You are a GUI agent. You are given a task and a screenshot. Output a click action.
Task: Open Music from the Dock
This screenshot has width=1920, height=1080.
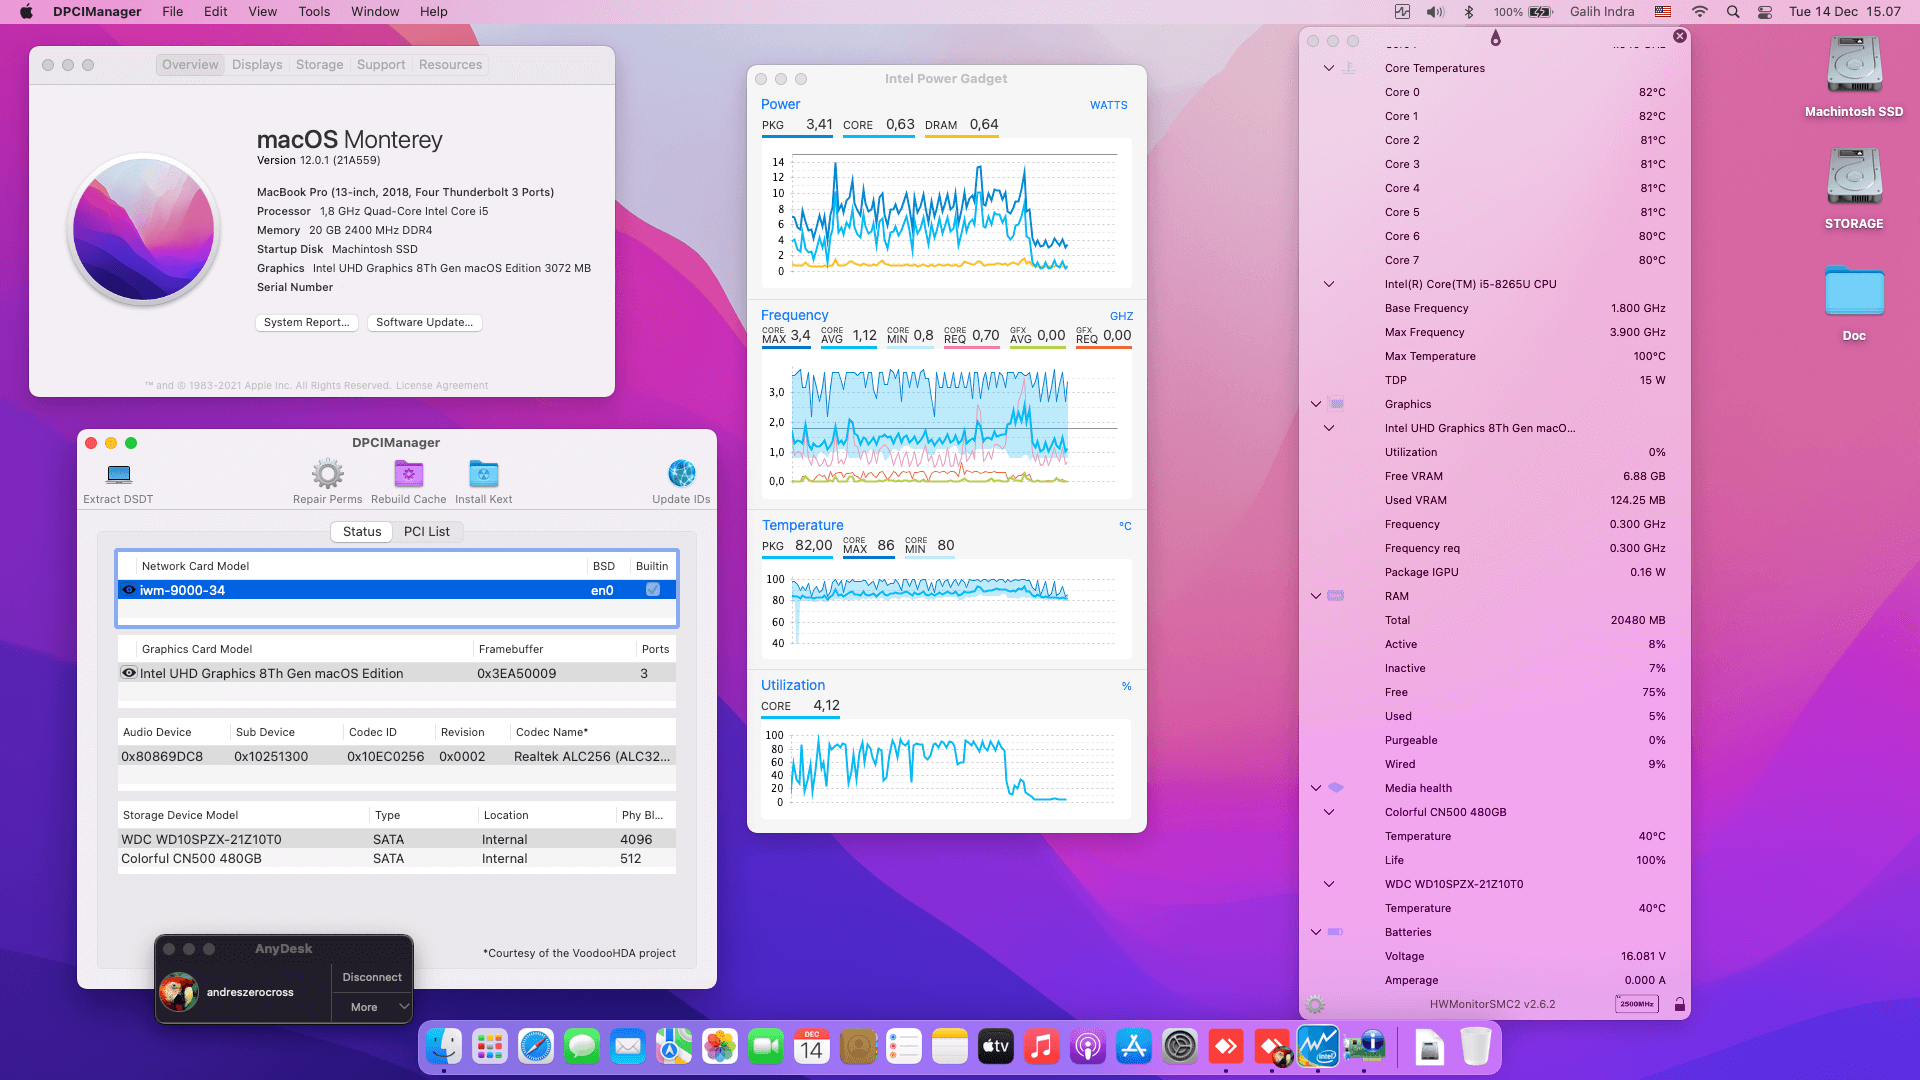pyautogui.click(x=1042, y=1047)
